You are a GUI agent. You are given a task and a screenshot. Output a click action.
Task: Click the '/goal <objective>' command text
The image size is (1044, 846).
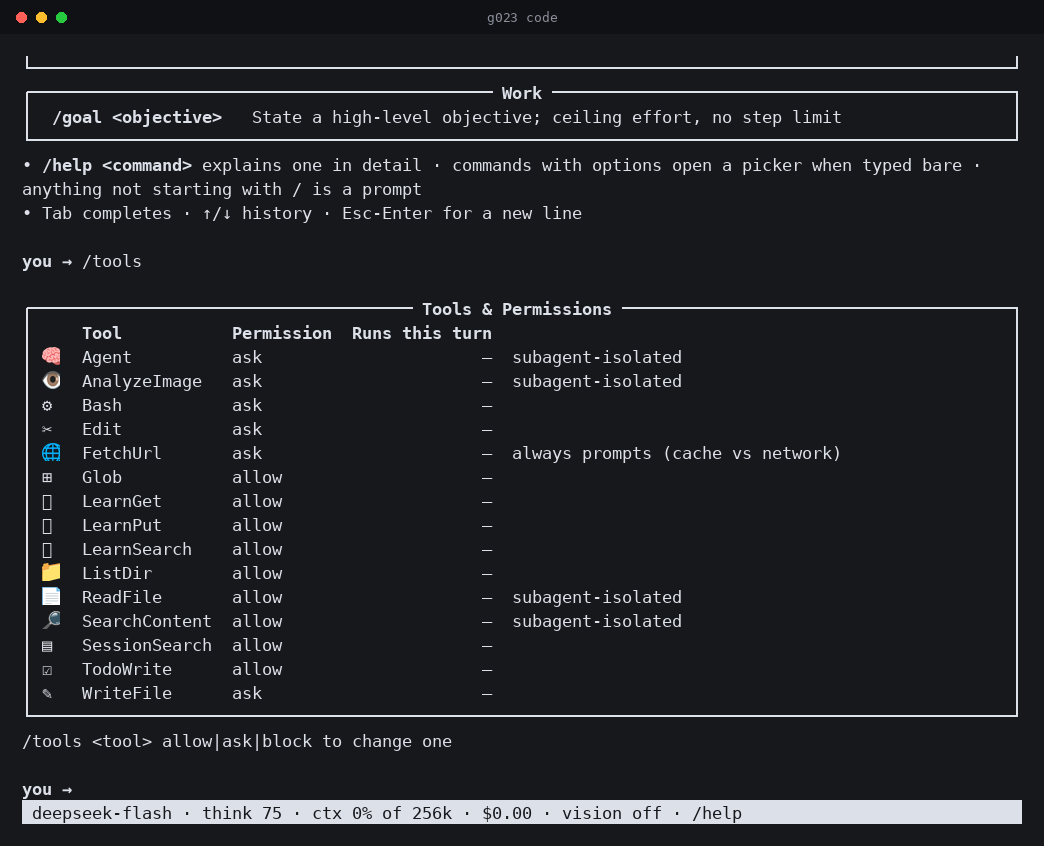click(x=137, y=118)
